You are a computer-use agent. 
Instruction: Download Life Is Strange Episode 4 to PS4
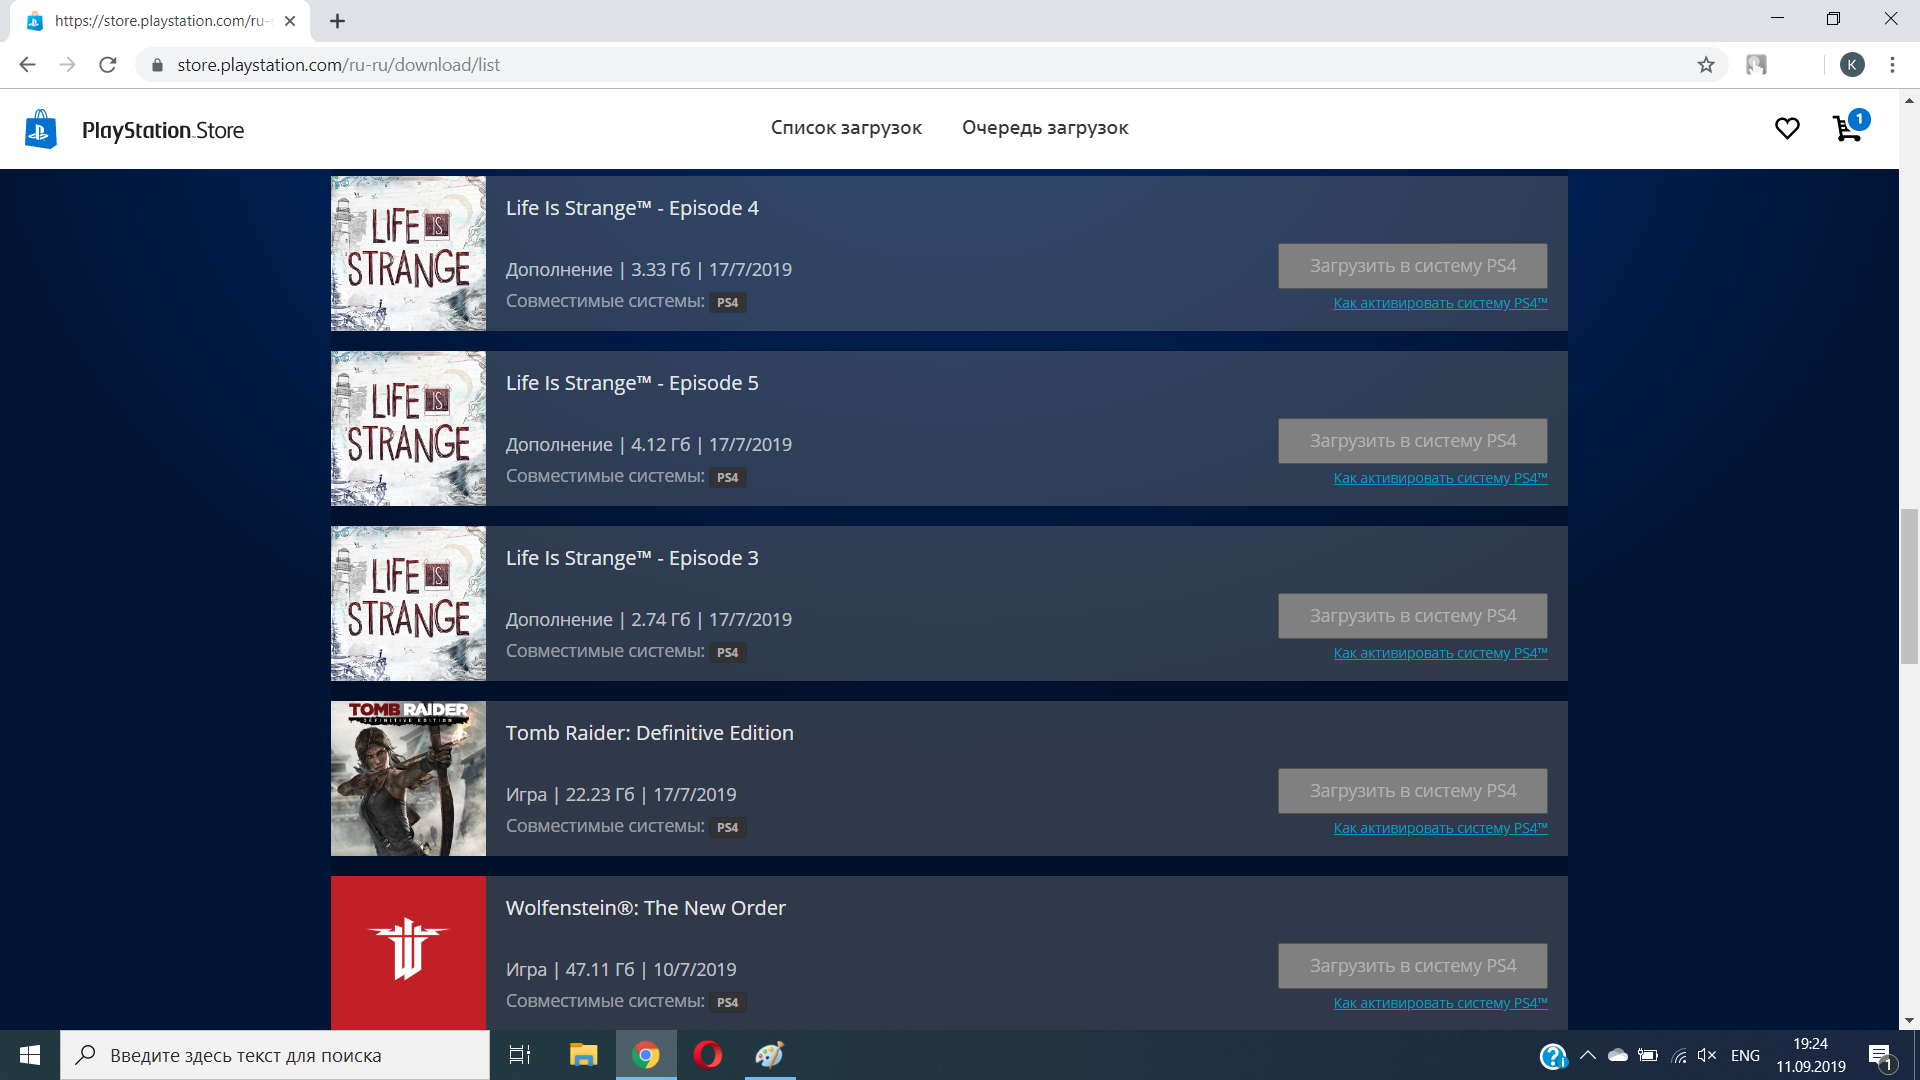tap(1412, 266)
